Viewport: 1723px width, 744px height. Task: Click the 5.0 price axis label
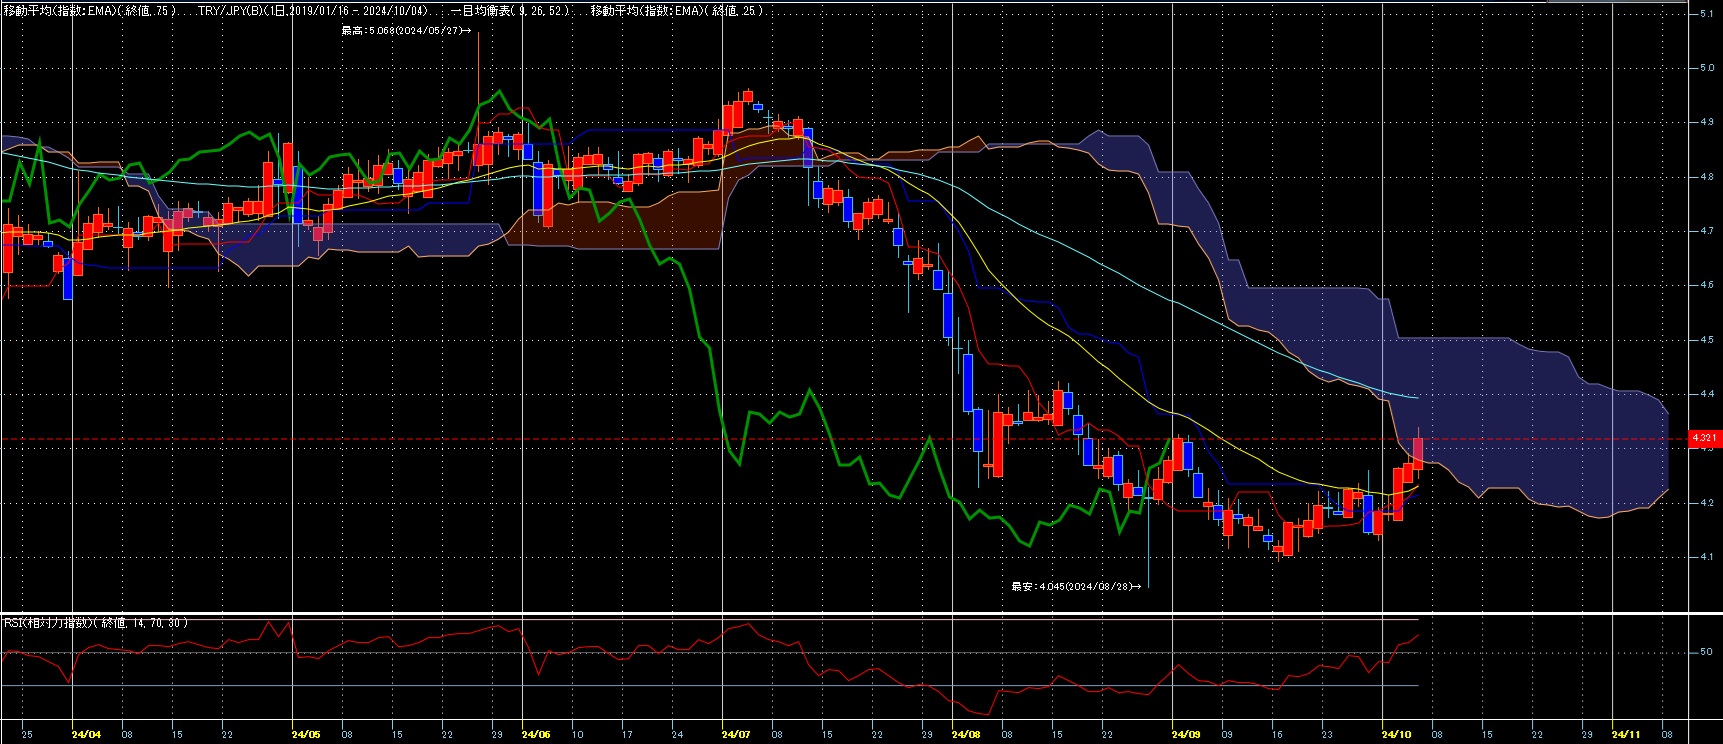[x=1705, y=68]
